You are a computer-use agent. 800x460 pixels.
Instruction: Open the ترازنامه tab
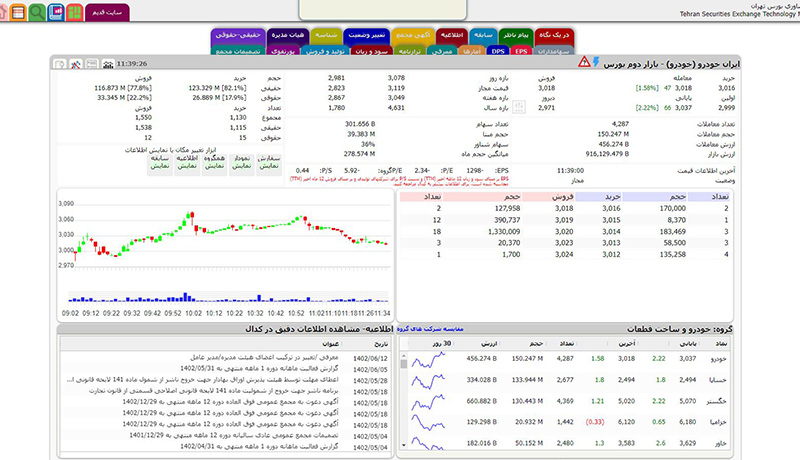410,51
